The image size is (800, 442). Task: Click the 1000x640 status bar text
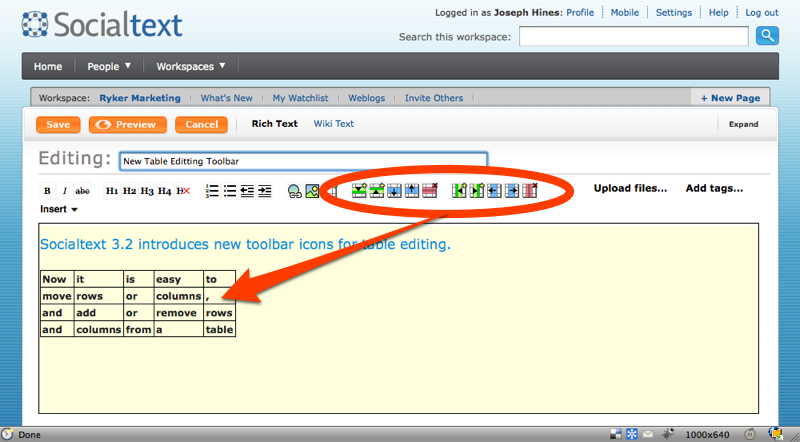coord(707,435)
